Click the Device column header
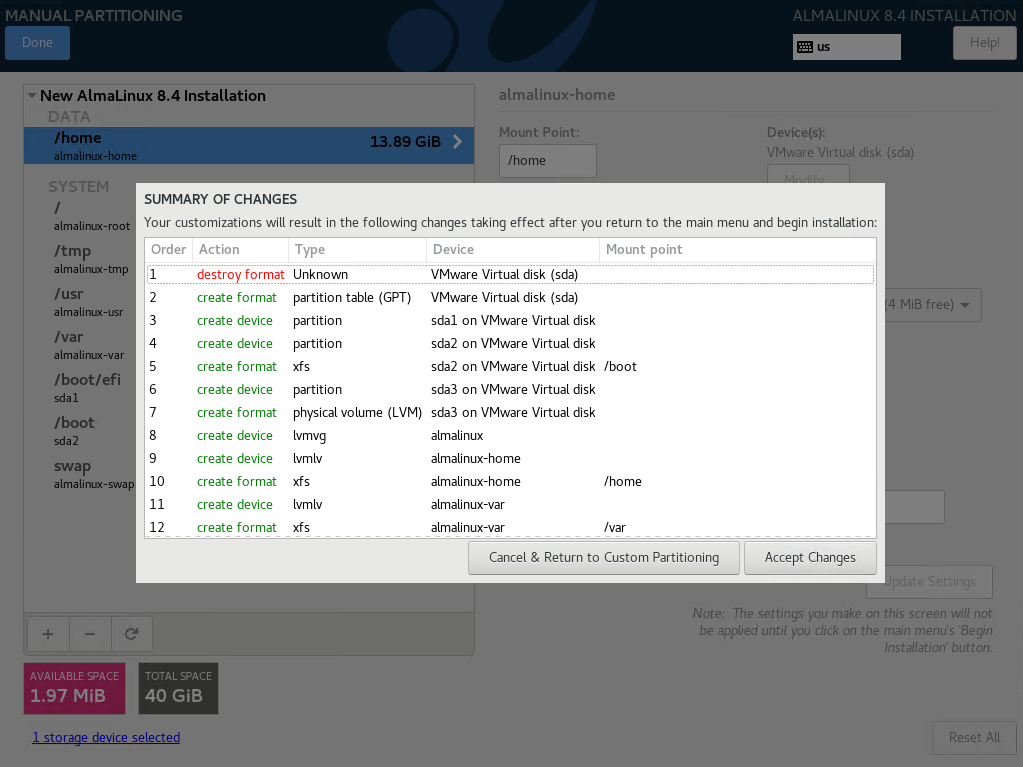 pyautogui.click(x=512, y=250)
